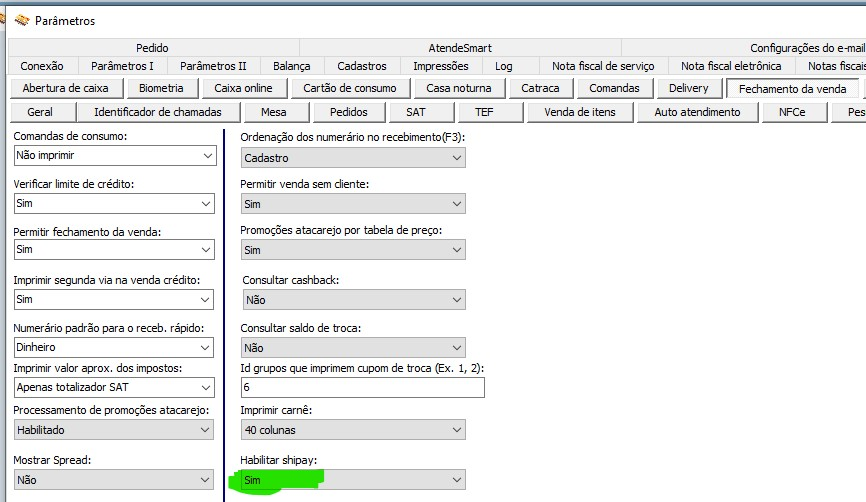Image resolution: width=866 pixels, height=502 pixels.
Task: Switch to the Parâmetros II tab
Action: (213, 66)
